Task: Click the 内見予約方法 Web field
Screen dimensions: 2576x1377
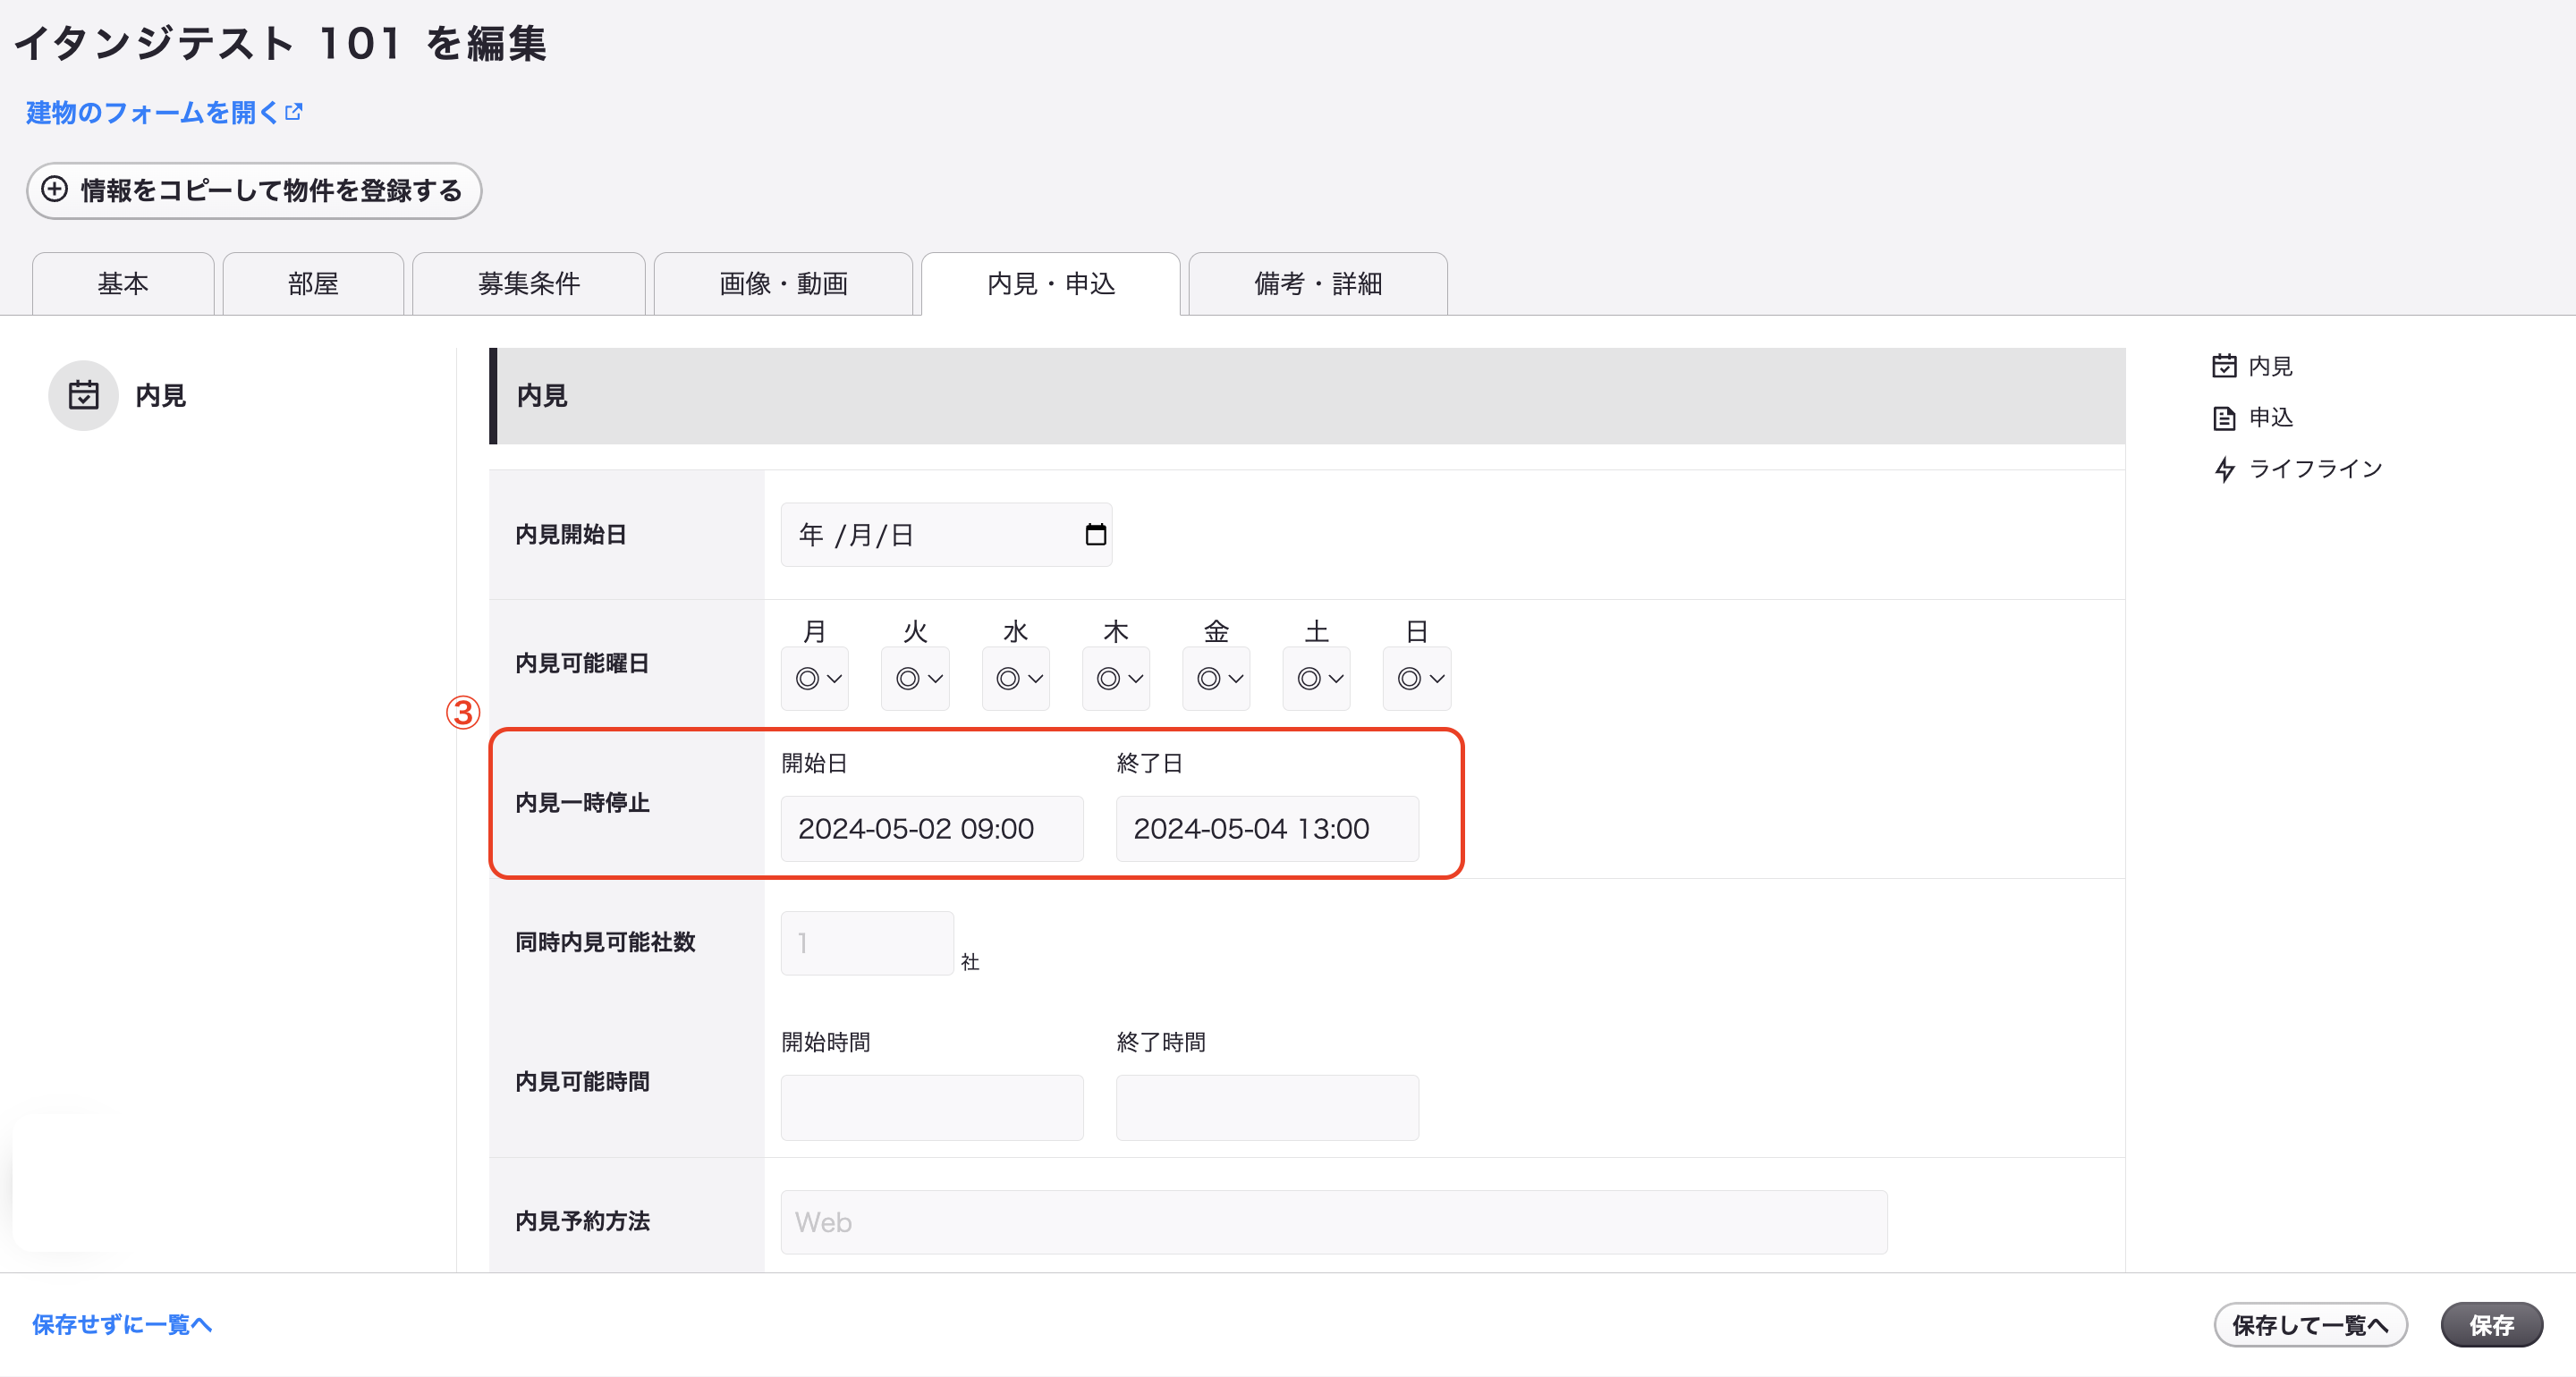Action: click(1334, 1222)
